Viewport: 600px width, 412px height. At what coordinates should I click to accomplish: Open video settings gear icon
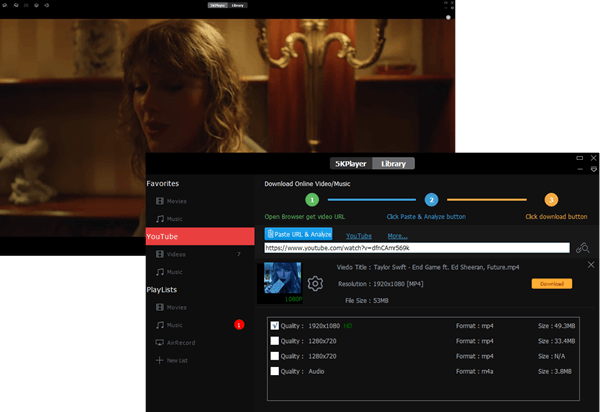coord(315,283)
